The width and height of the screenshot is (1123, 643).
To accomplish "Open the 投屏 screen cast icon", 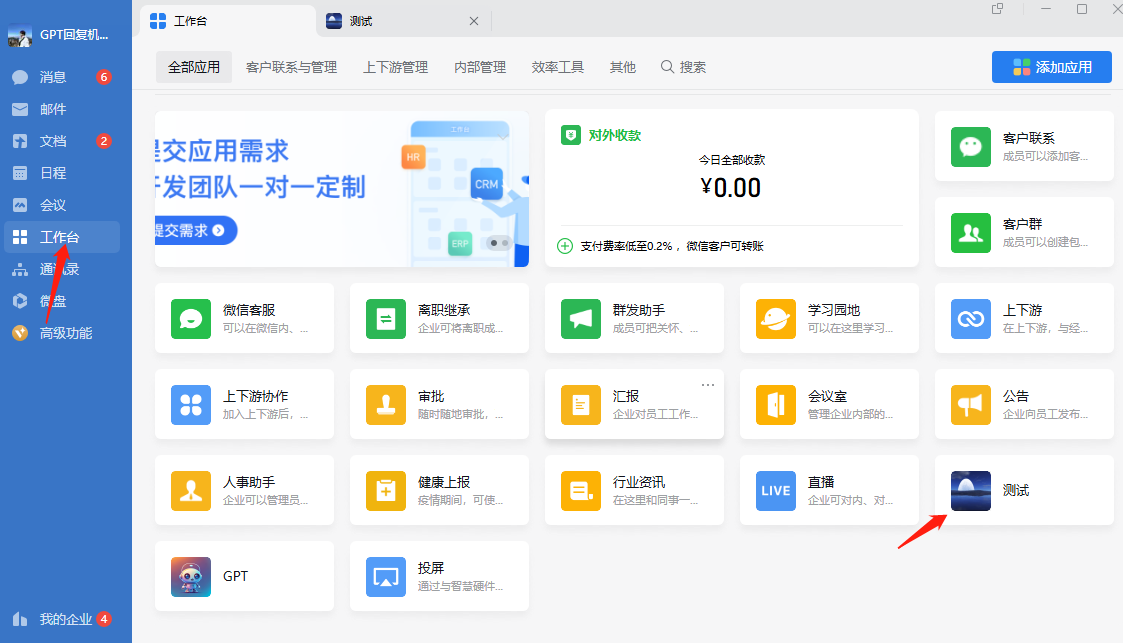I will [x=386, y=576].
